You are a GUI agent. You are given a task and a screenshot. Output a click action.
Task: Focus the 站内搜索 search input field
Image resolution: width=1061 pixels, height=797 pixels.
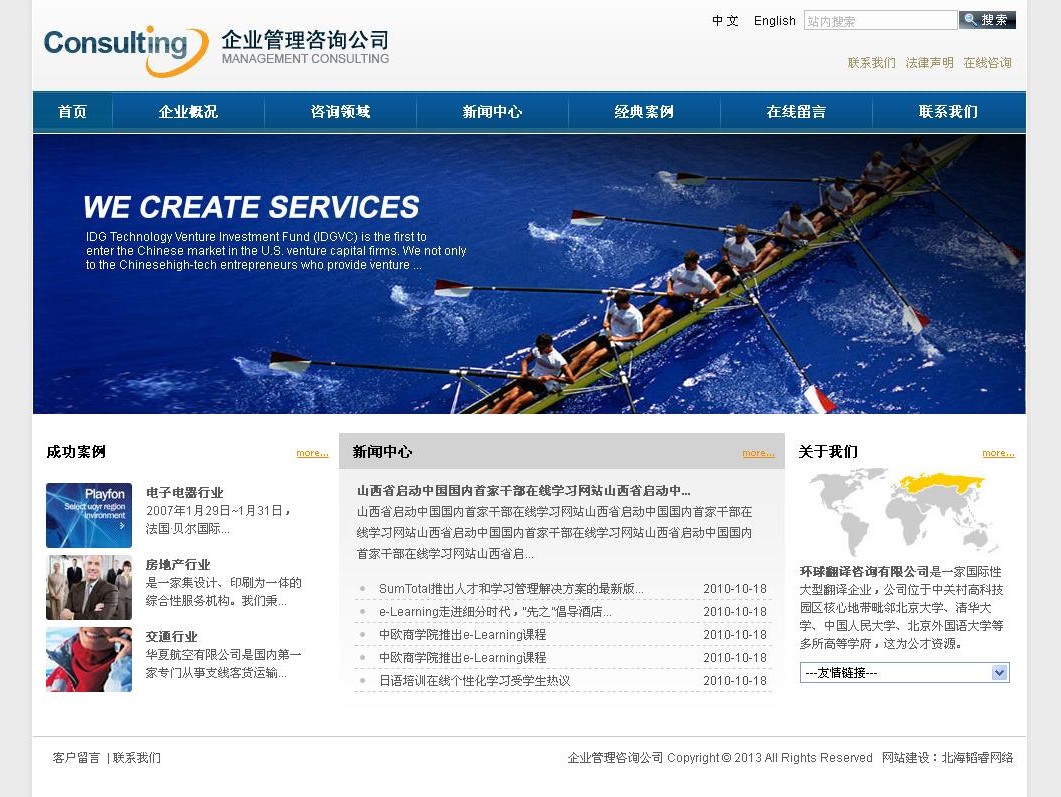point(880,21)
